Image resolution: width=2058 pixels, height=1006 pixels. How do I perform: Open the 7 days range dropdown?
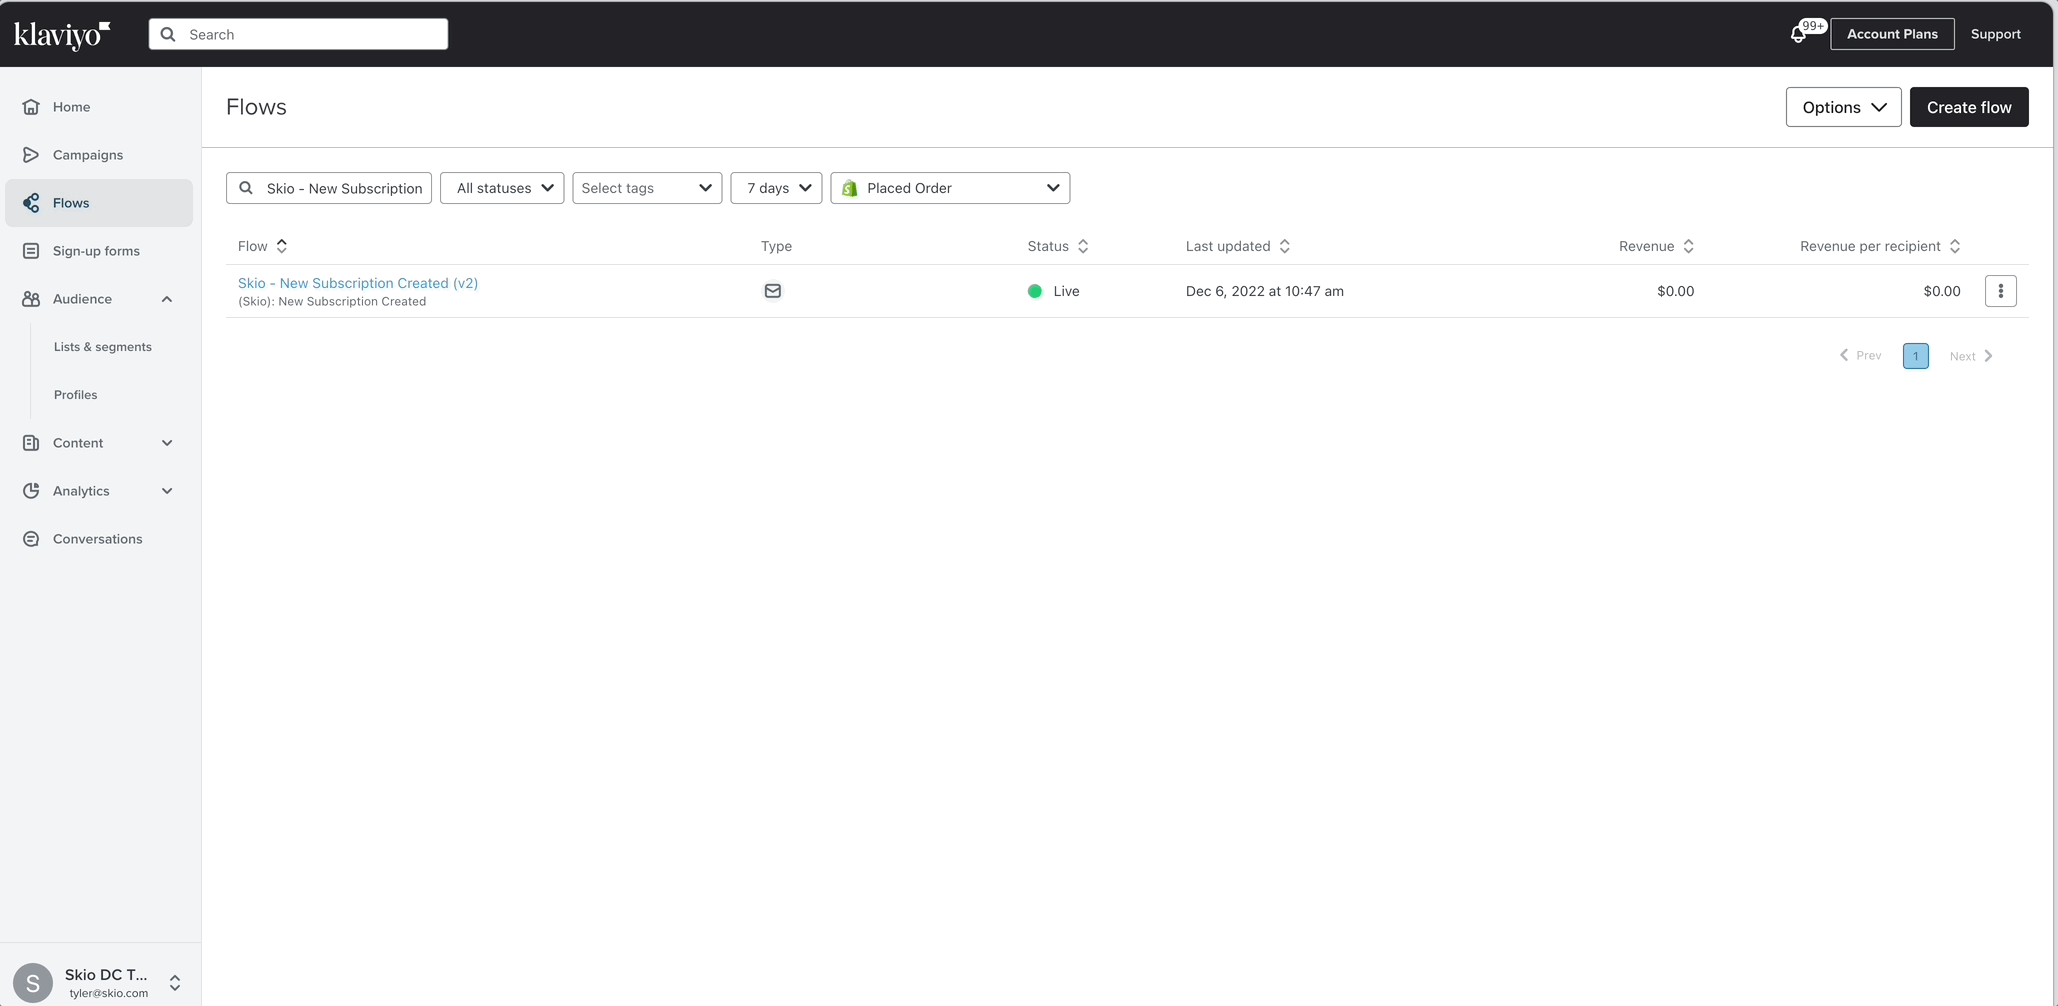(776, 188)
